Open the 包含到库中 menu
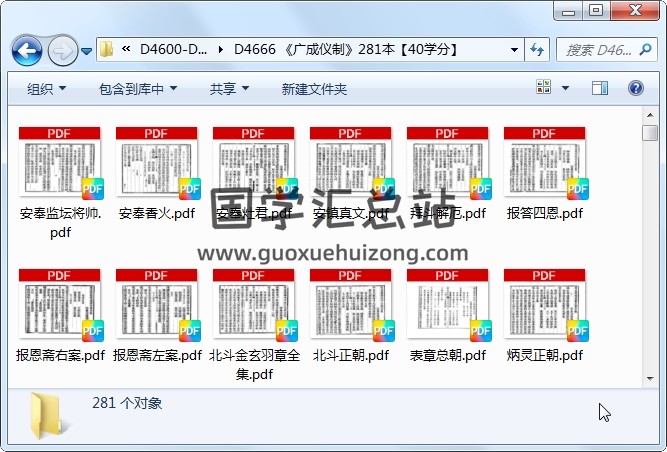Image resolution: width=667 pixels, height=452 pixels. pos(138,89)
